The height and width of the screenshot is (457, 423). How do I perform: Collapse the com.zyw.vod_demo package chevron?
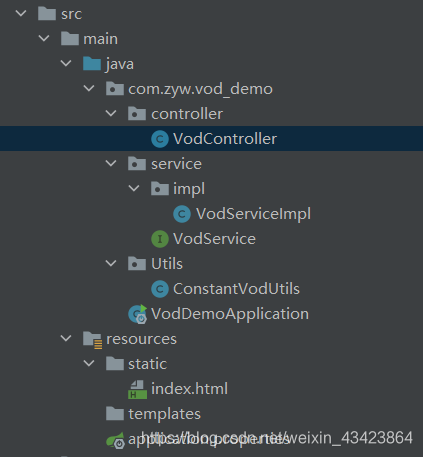tap(89, 88)
